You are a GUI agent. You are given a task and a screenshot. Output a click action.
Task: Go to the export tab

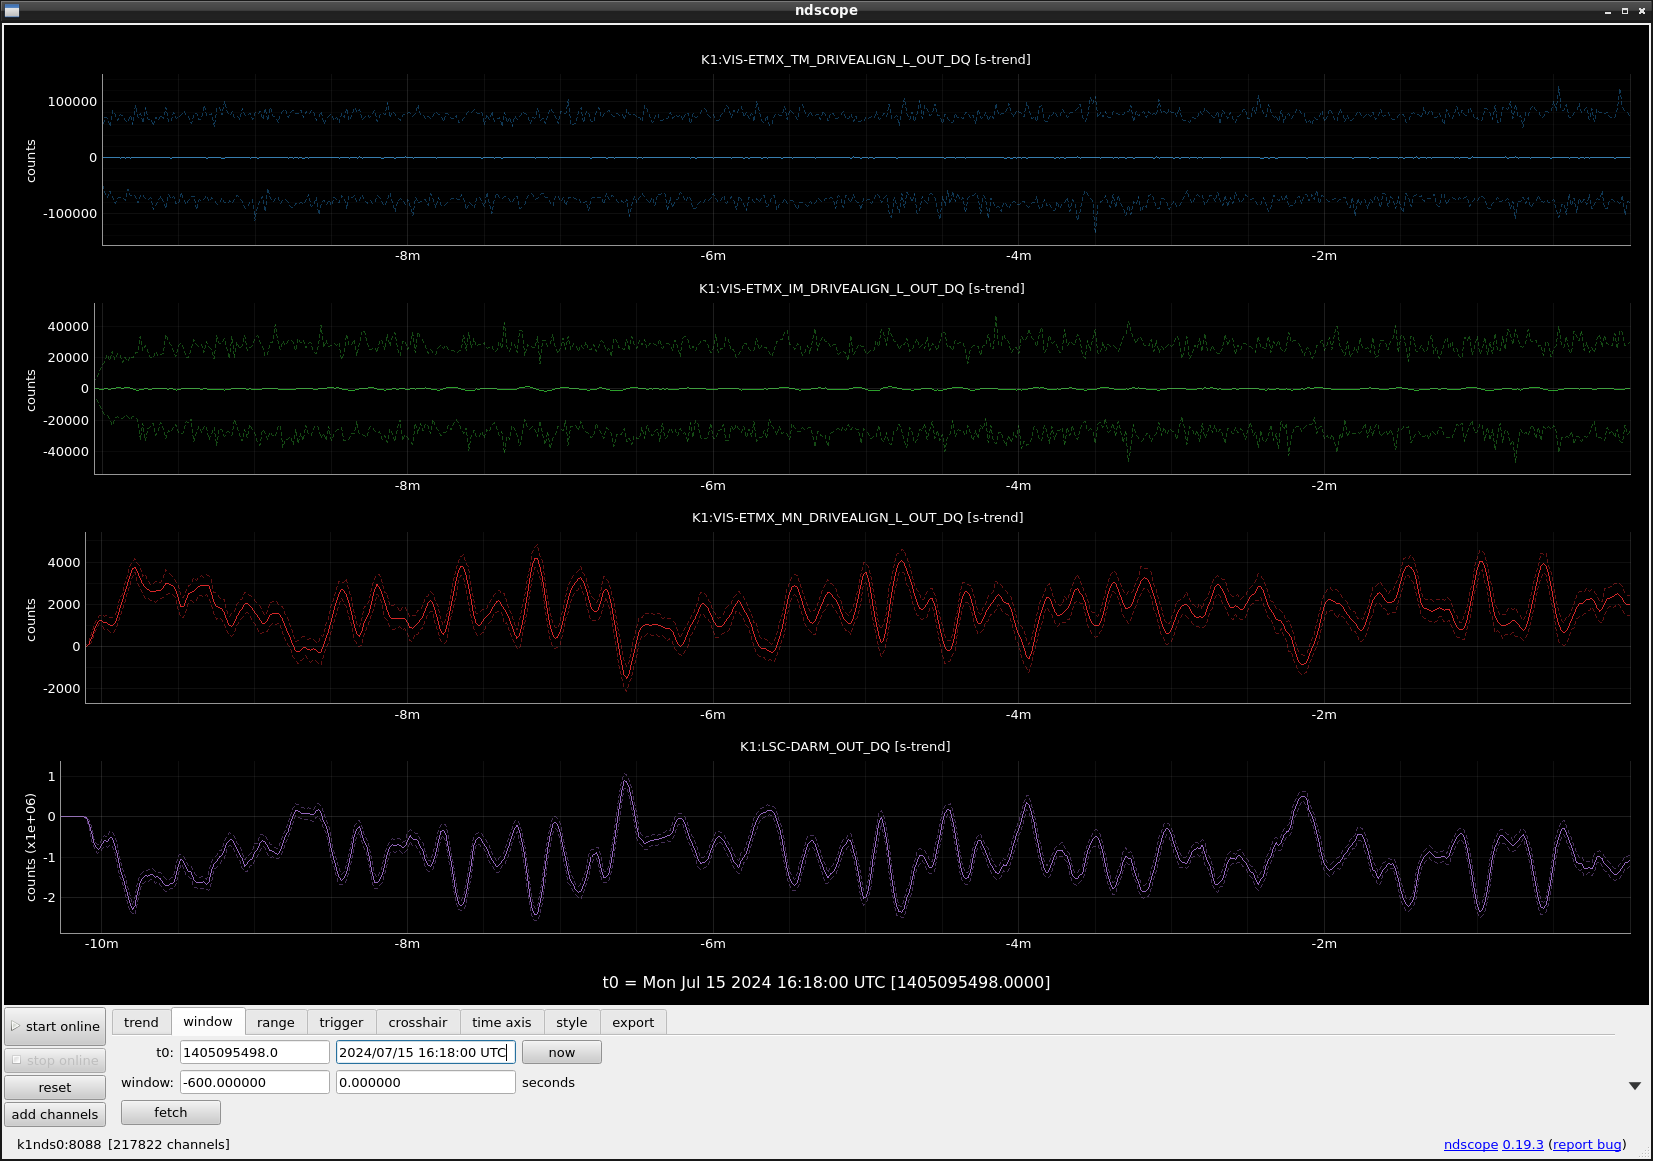click(632, 1022)
